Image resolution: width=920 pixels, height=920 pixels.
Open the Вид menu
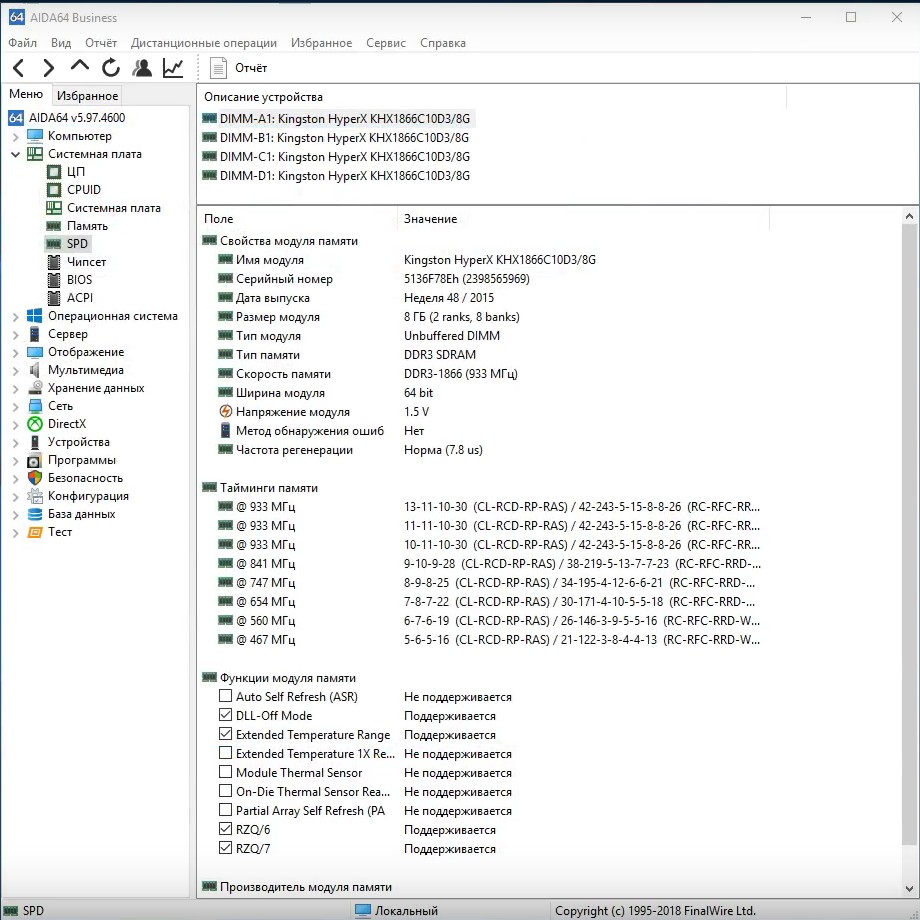(60, 43)
